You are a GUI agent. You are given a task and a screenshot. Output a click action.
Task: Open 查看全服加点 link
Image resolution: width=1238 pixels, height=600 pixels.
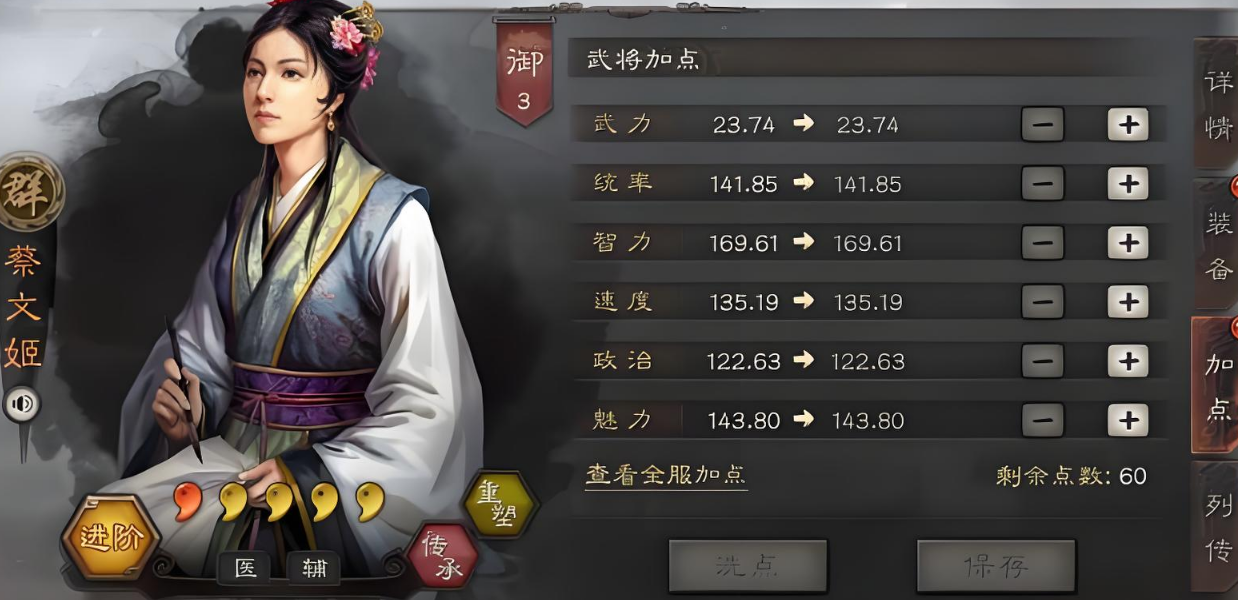pyautogui.click(x=666, y=475)
